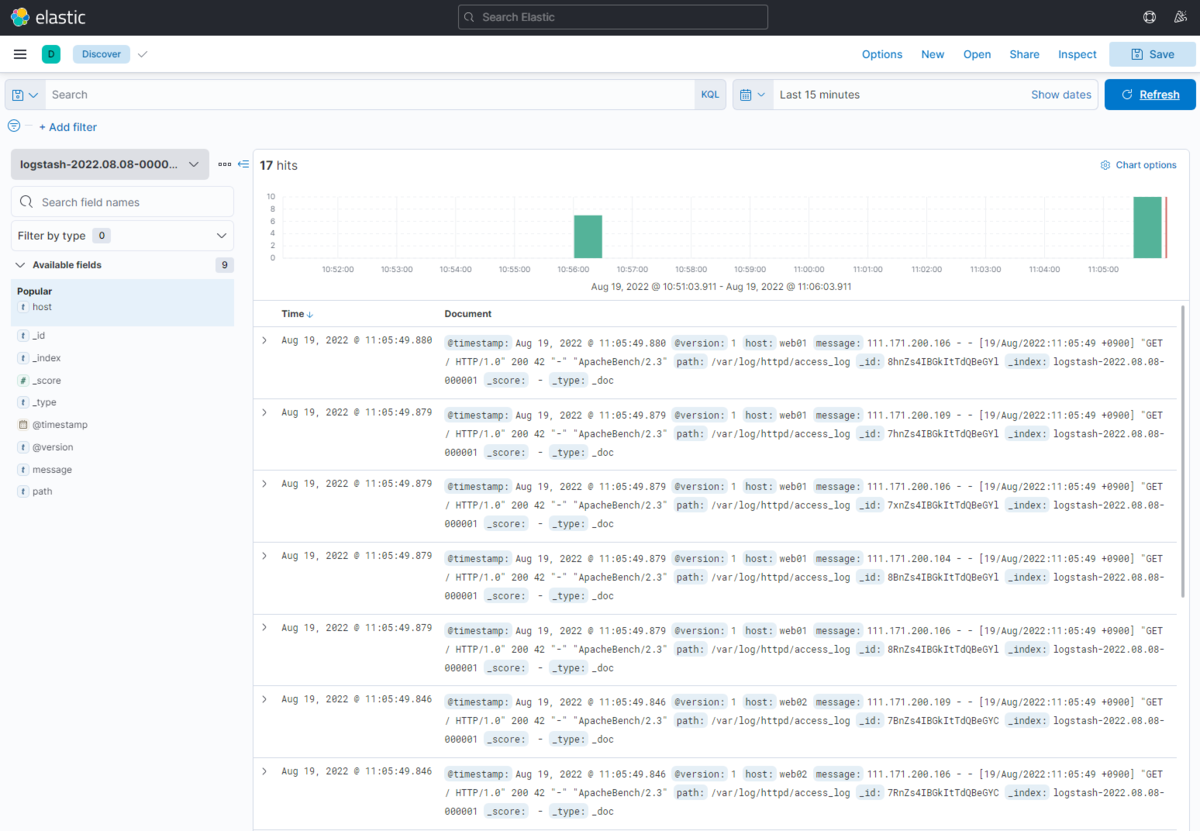Click the _type field type icon
Image resolution: width=1200 pixels, height=831 pixels.
tap(23, 402)
